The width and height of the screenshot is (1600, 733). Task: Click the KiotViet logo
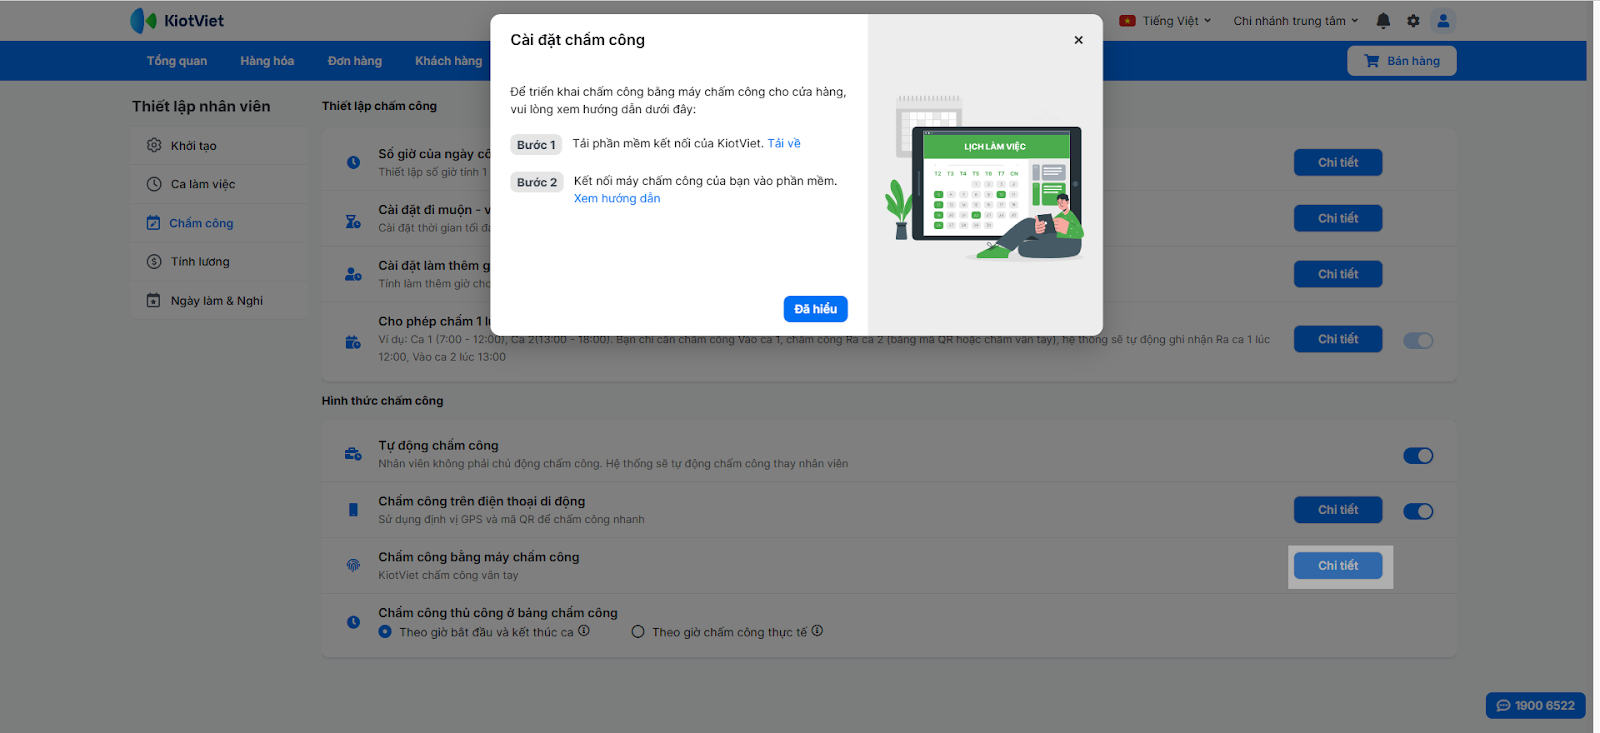click(x=177, y=20)
